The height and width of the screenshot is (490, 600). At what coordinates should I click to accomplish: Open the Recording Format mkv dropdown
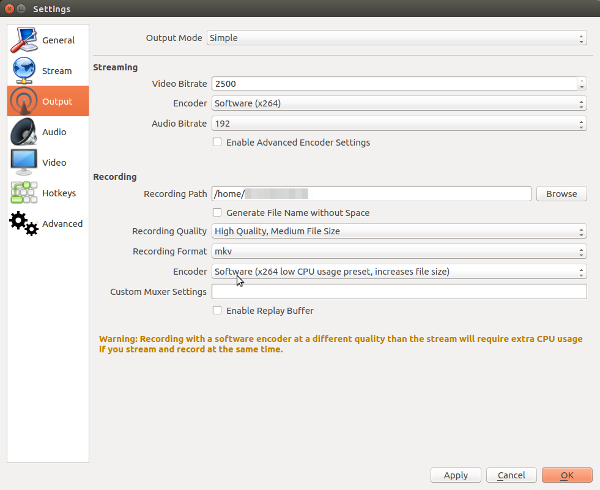point(396,251)
